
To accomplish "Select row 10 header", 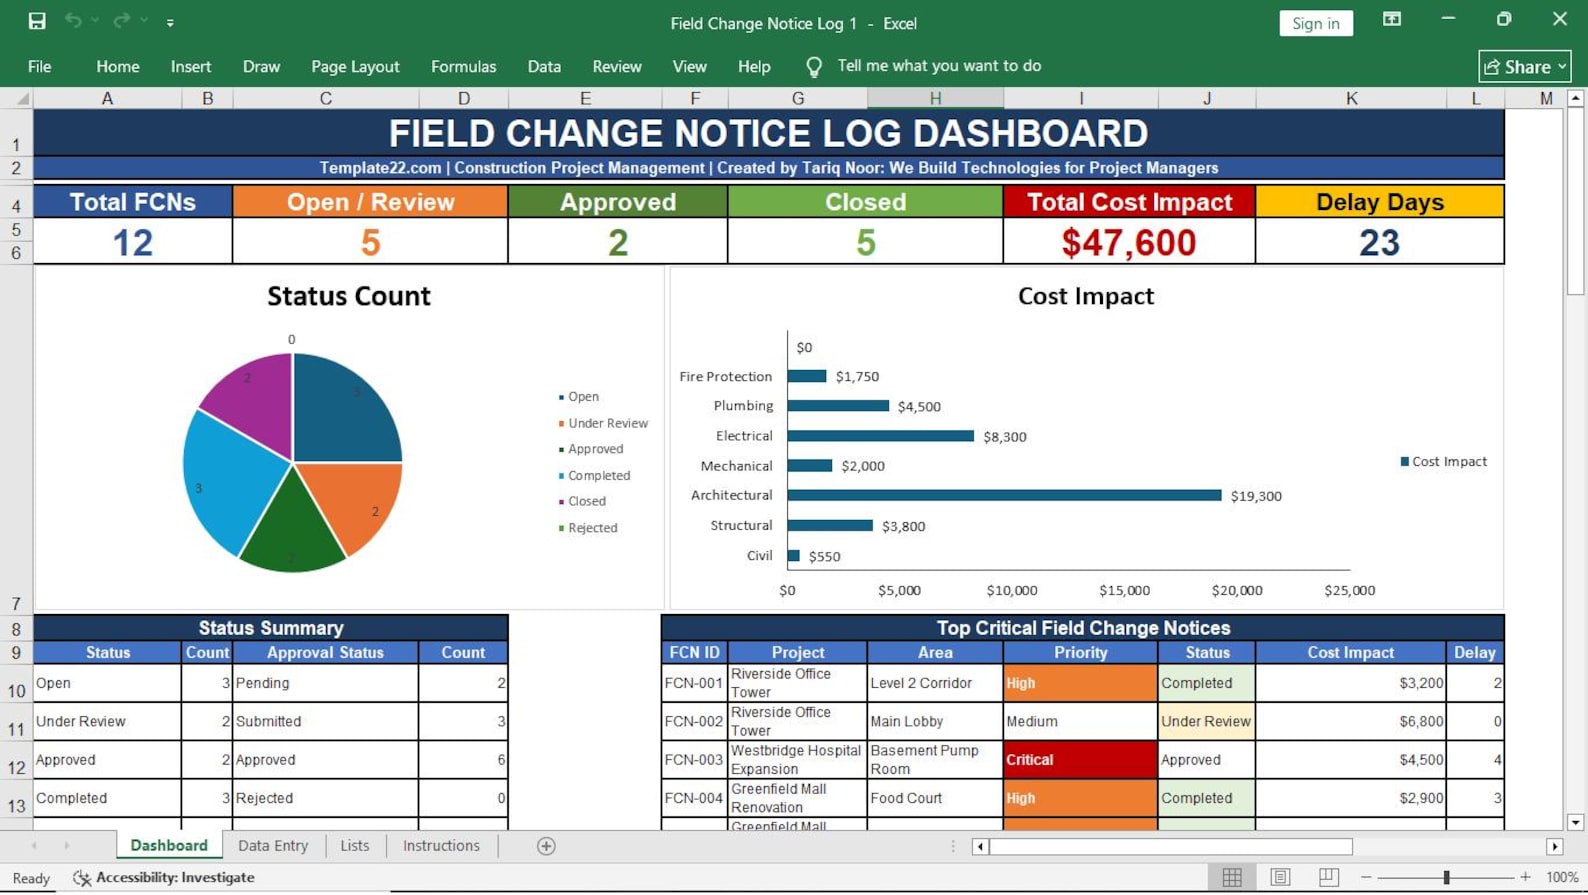I will (x=16, y=684).
